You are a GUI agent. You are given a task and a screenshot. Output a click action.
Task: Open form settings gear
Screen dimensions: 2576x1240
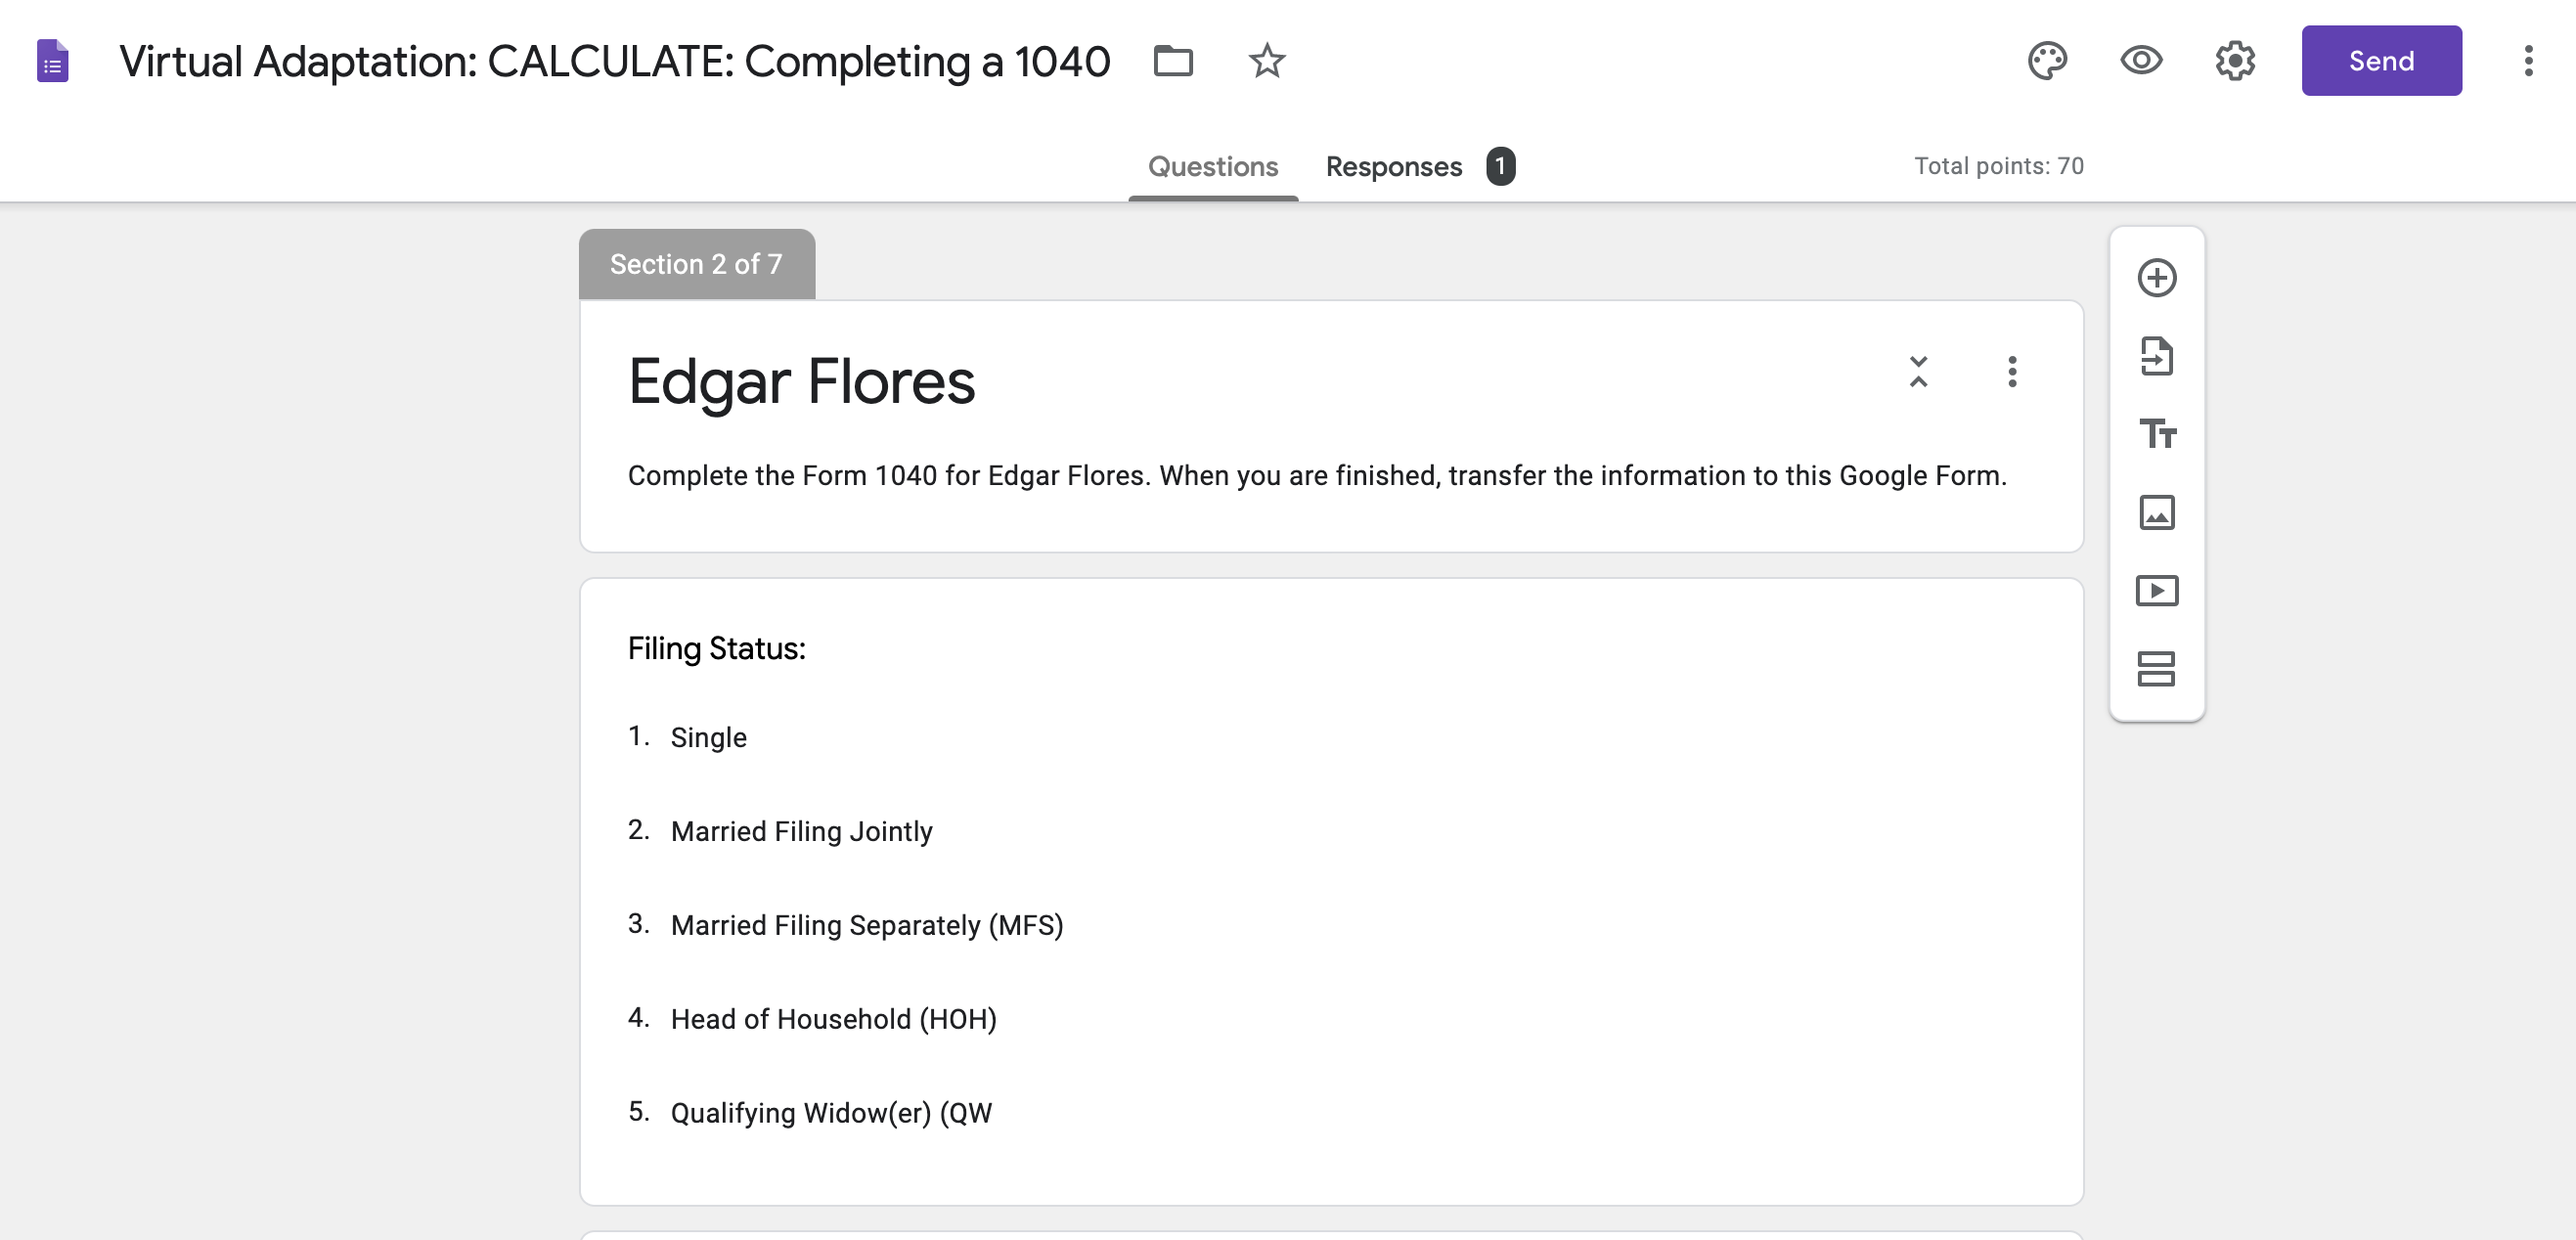pyautogui.click(x=2236, y=61)
